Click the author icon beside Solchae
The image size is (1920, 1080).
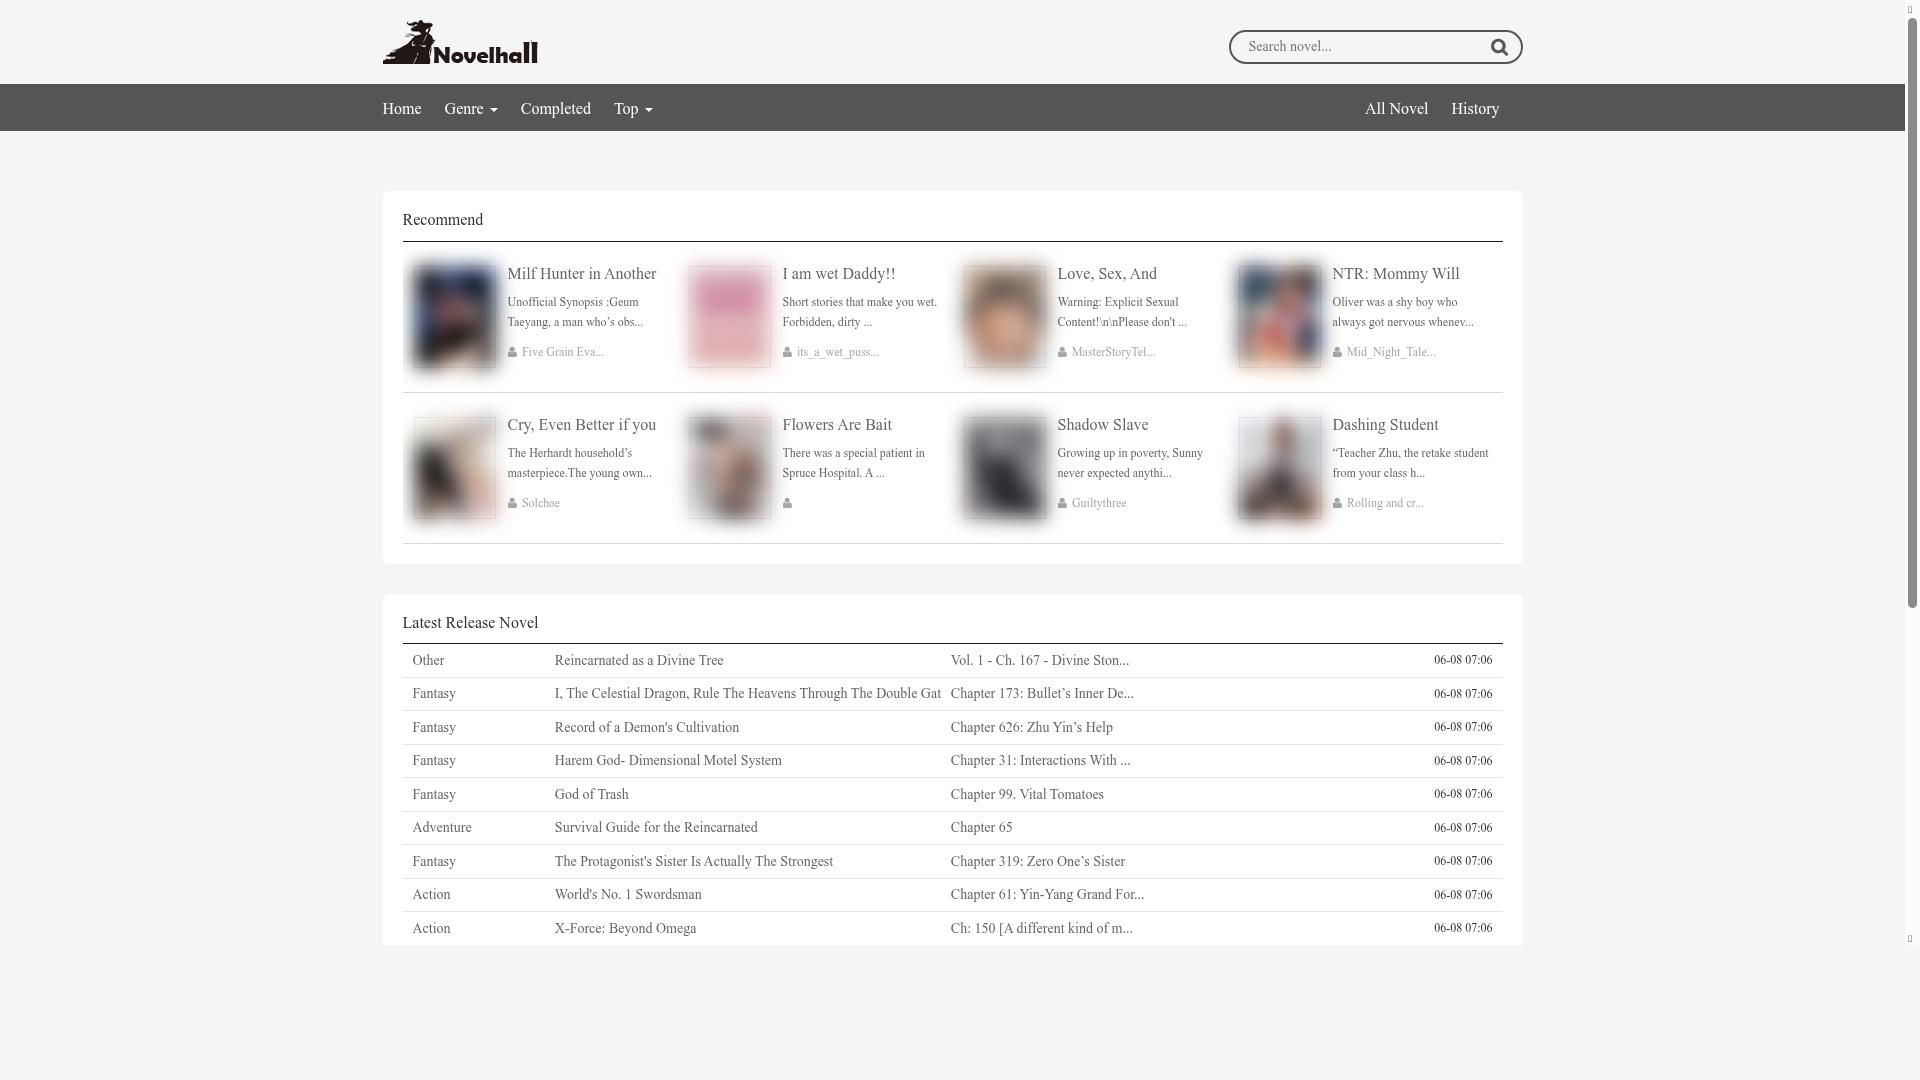(513, 503)
